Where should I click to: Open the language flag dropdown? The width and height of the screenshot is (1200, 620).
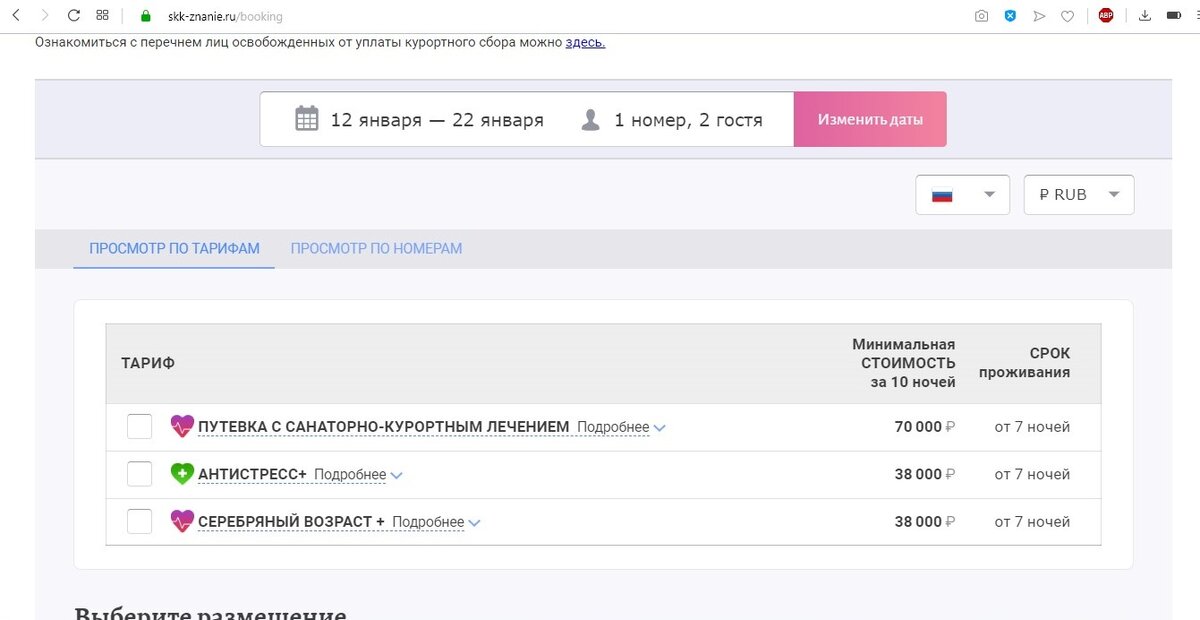[x=962, y=194]
